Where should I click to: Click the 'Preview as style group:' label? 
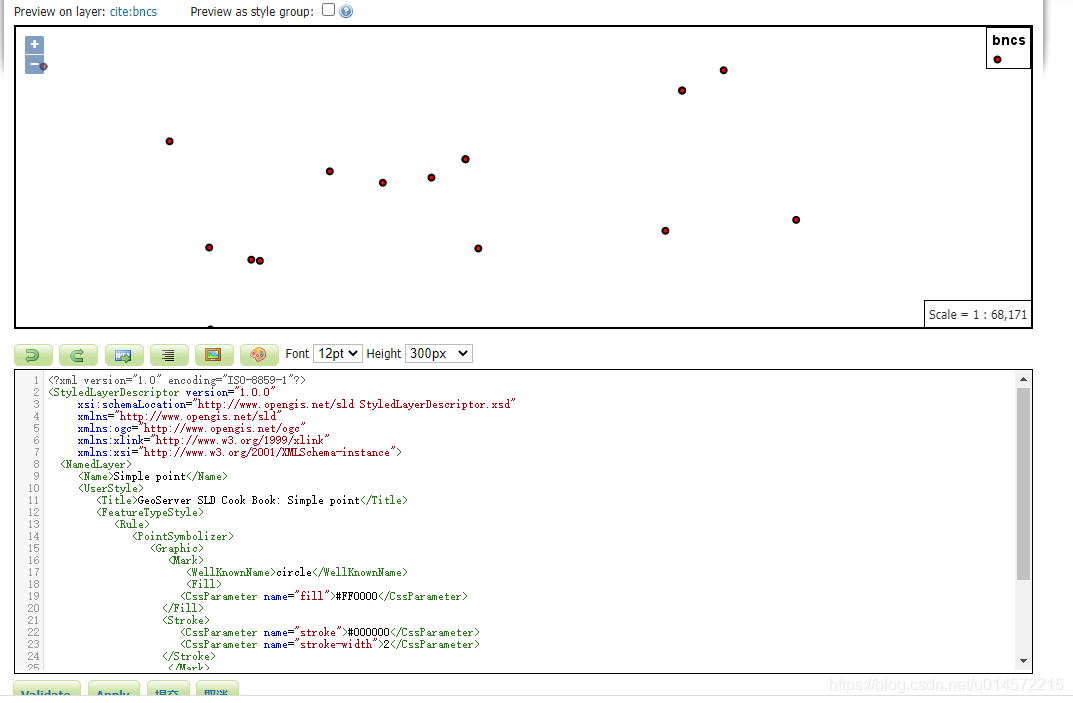click(252, 12)
